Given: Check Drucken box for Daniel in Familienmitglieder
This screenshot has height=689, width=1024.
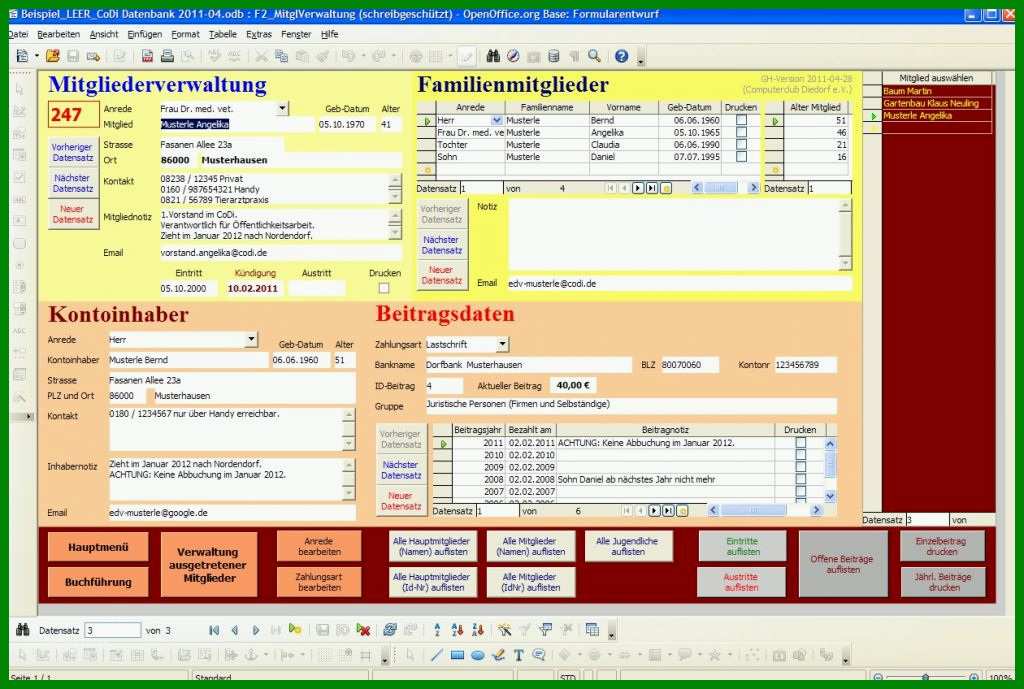Looking at the screenshot, I should [741, 157].
